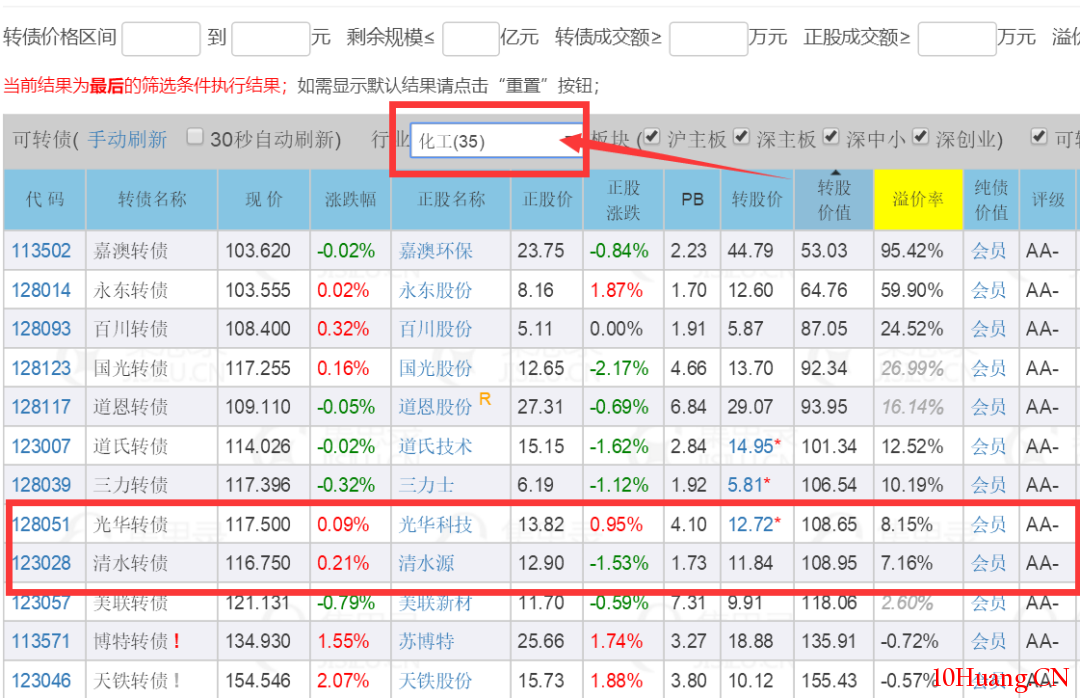Open bond code 128123 link
1080x698 pixels.
coord(41,368)
